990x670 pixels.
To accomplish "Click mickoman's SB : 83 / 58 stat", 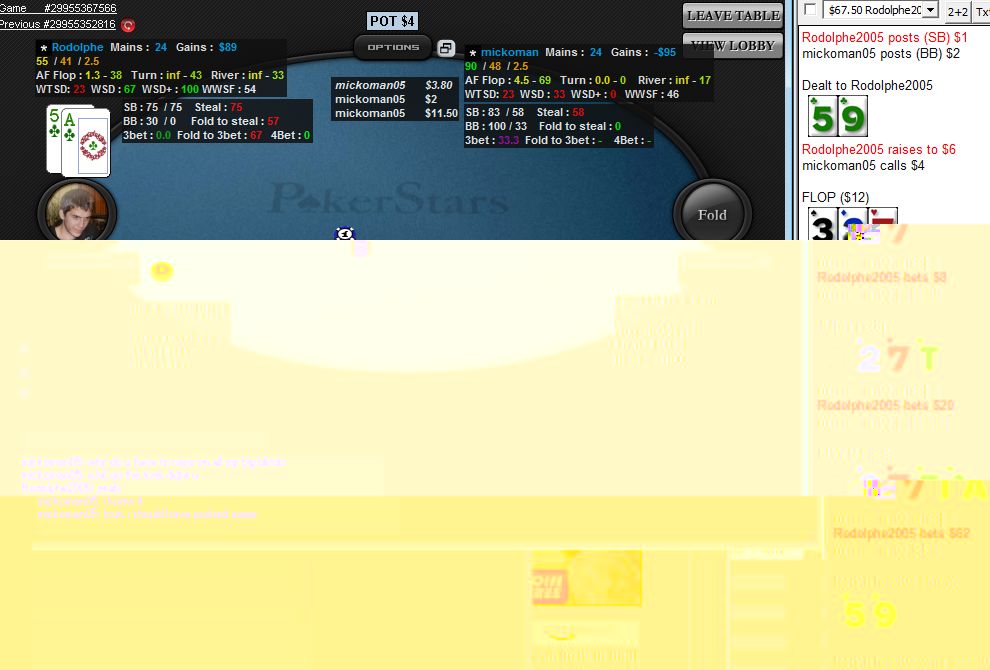I will [495, 112].
